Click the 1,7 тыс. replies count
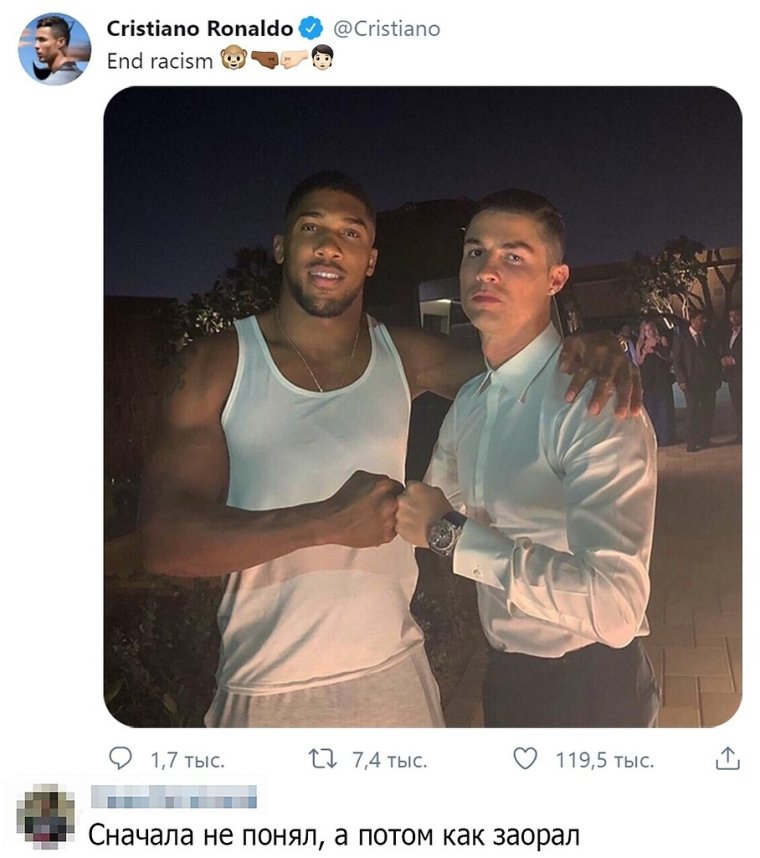This screenshot has height=858, width=760. (187, 761)
